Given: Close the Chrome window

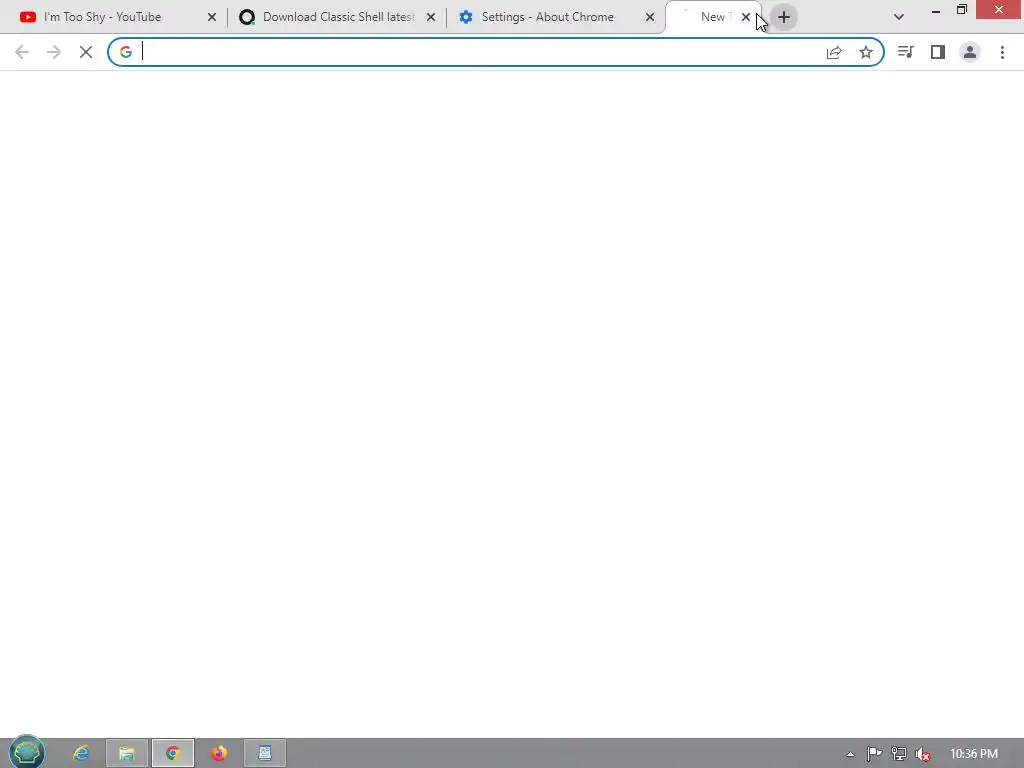Looking at the screenshot, I should point(999,10).
